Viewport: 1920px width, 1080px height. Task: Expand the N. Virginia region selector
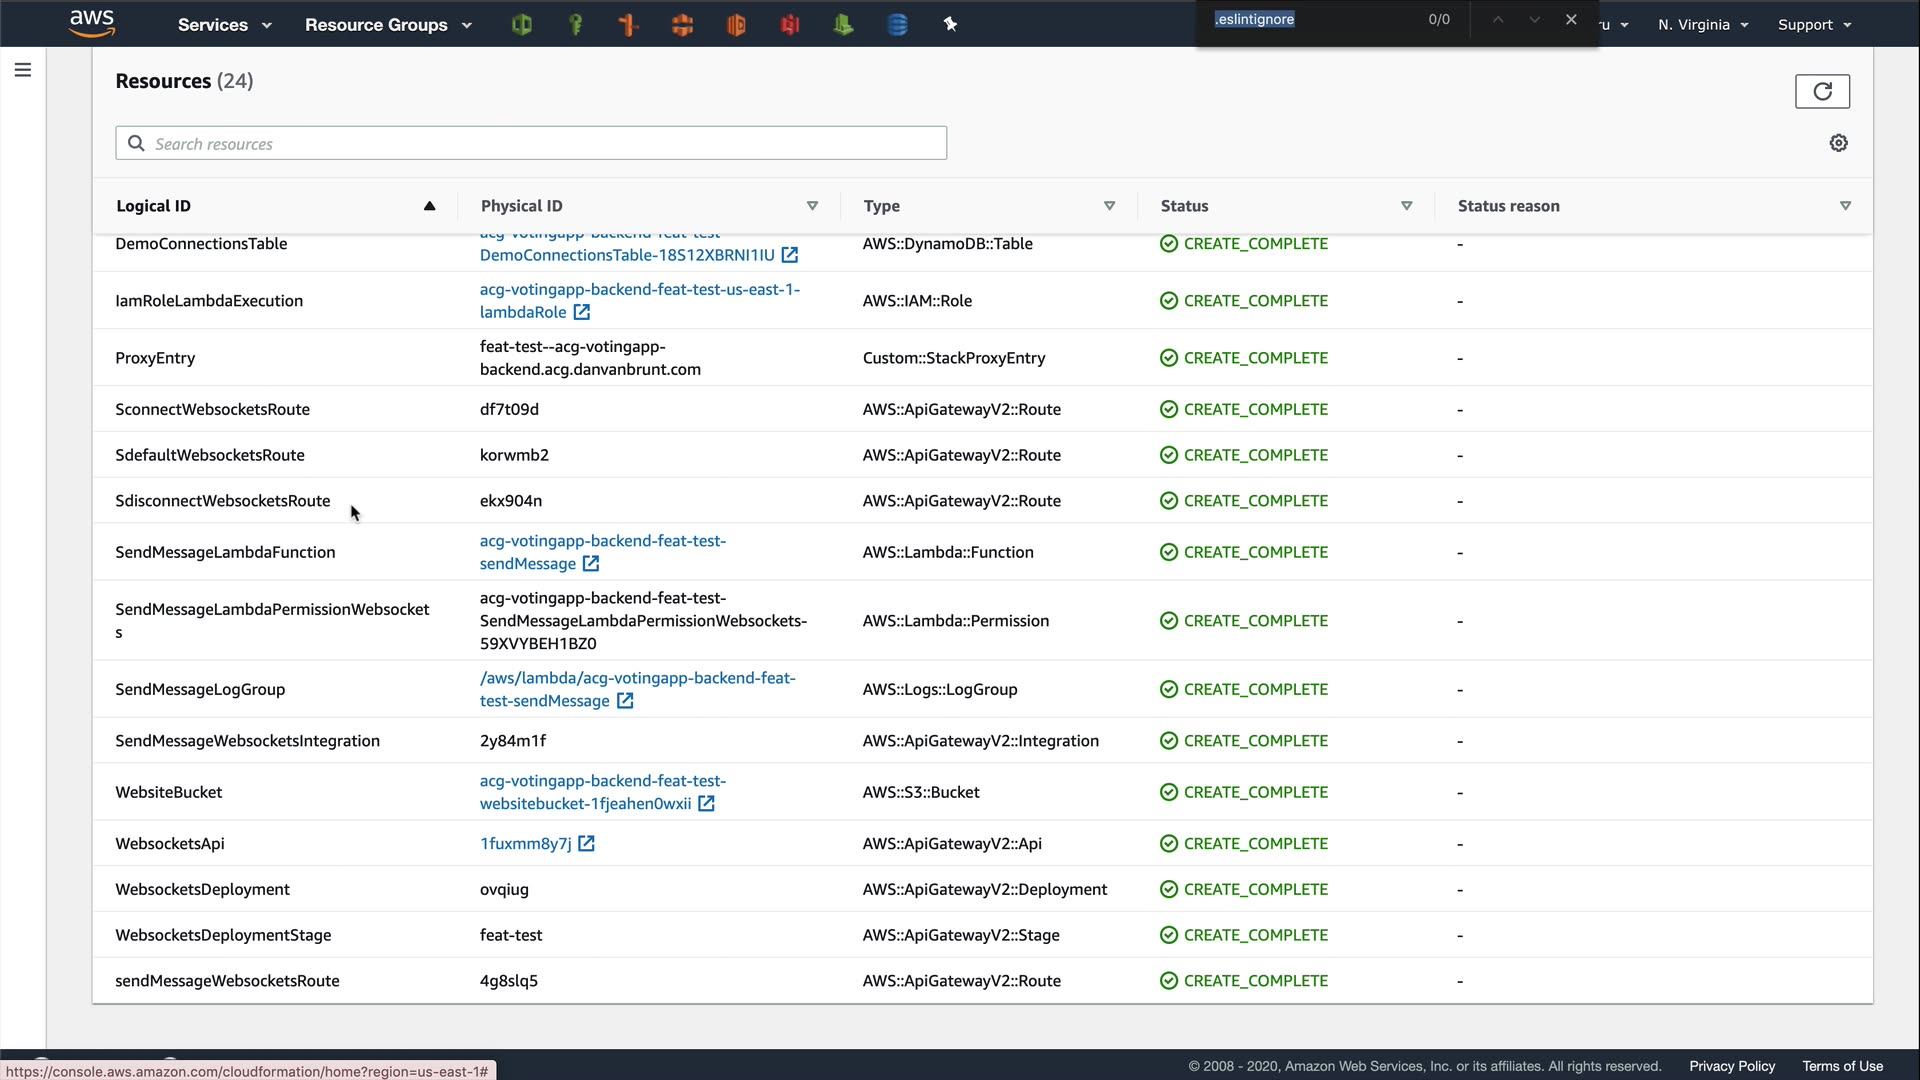click(x=1702, y=25)
